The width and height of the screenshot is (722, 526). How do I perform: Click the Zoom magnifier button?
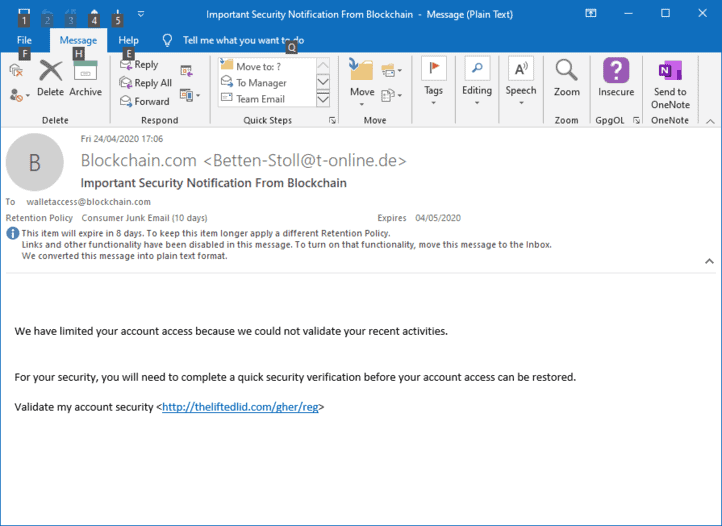coord(566,78)
